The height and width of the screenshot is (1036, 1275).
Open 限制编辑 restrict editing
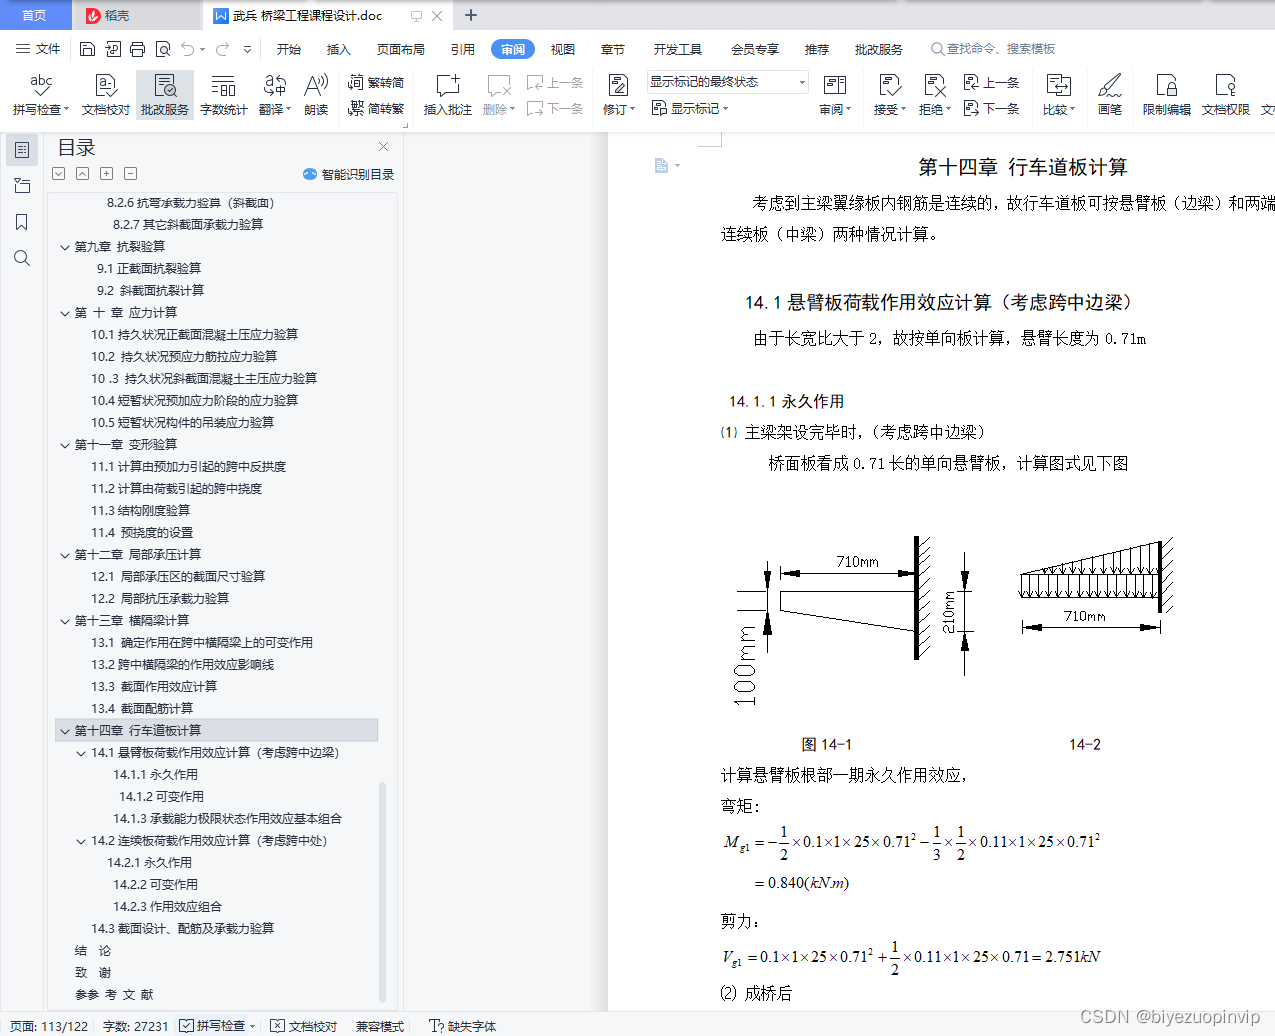pos(1167,95)
